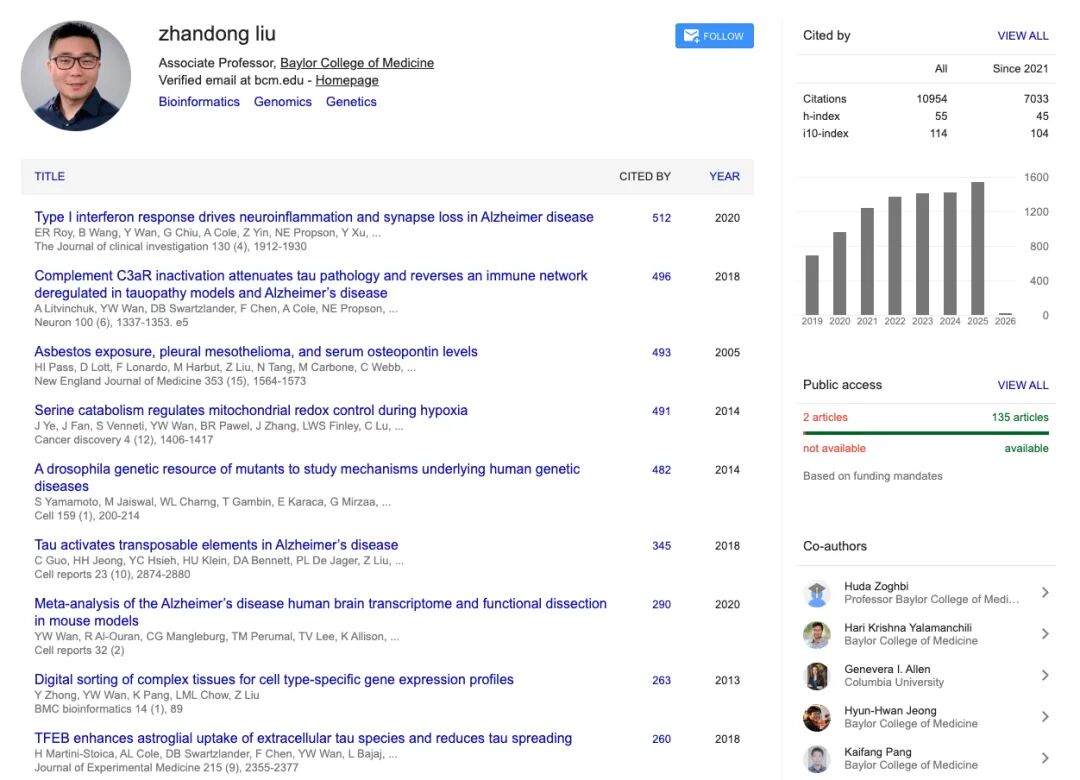Open the Baylor College of Medicine link
The image size is (1080, 780).
tap(357, 63)
